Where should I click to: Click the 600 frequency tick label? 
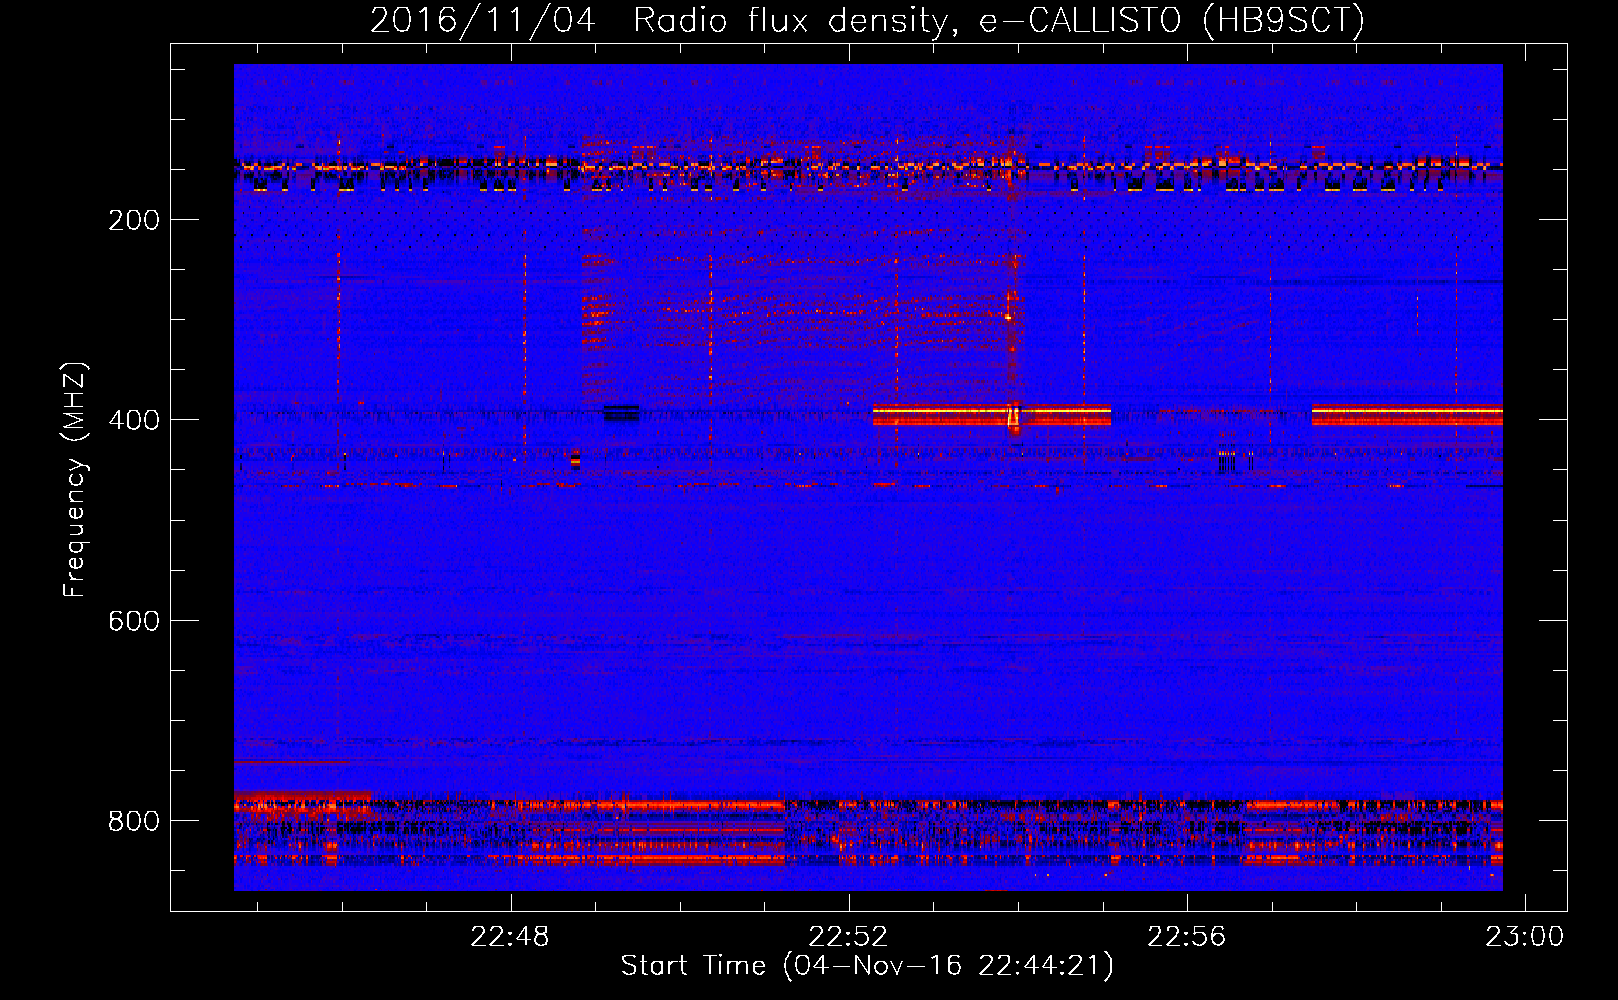click(x=134, y=621)
